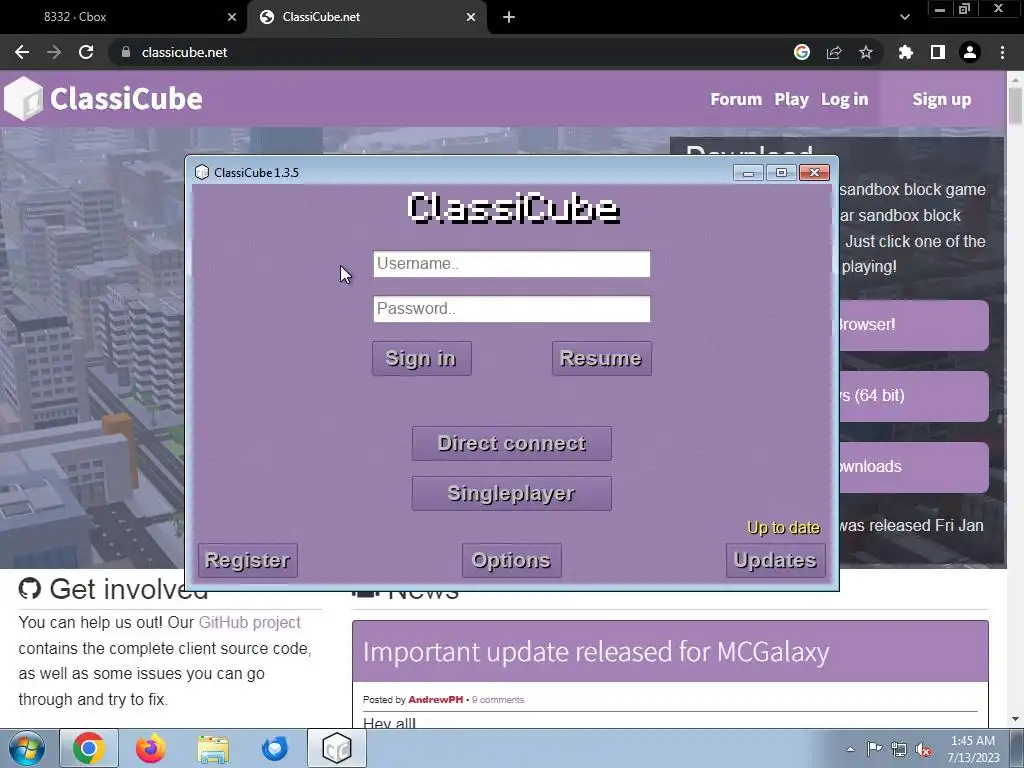Click the ClassiCube cube logo on website header
Screen dimensions: 1024x768
coord(24,99)
